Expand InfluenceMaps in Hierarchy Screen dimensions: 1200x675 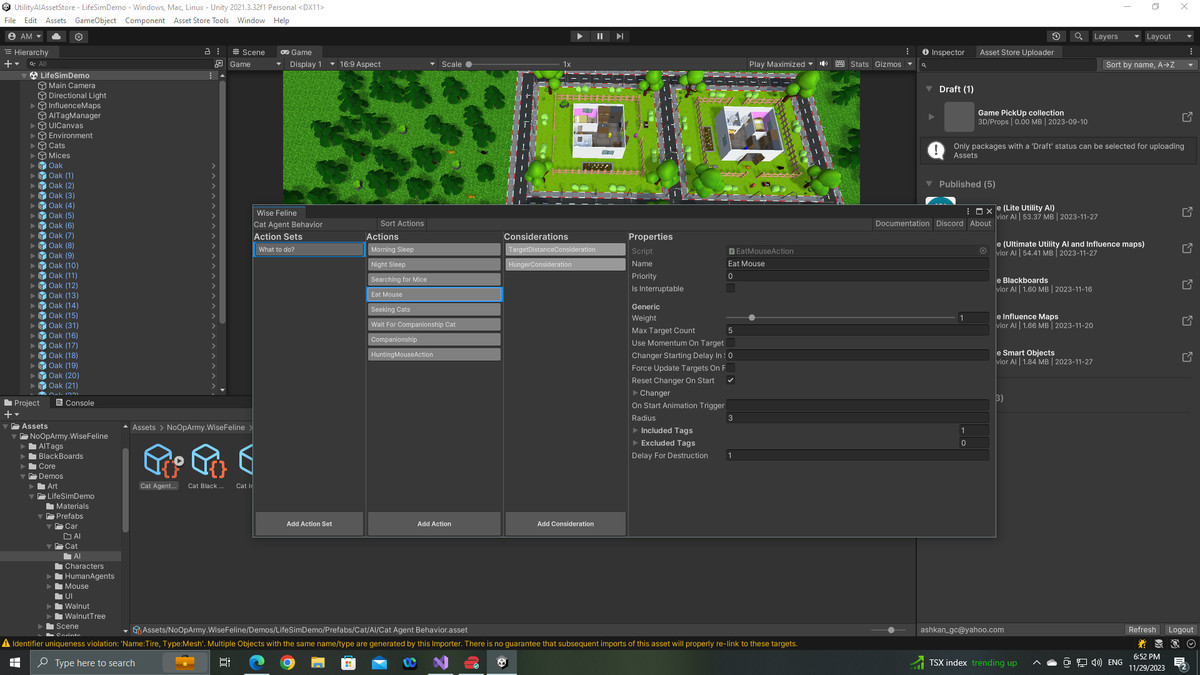point(33,105)
